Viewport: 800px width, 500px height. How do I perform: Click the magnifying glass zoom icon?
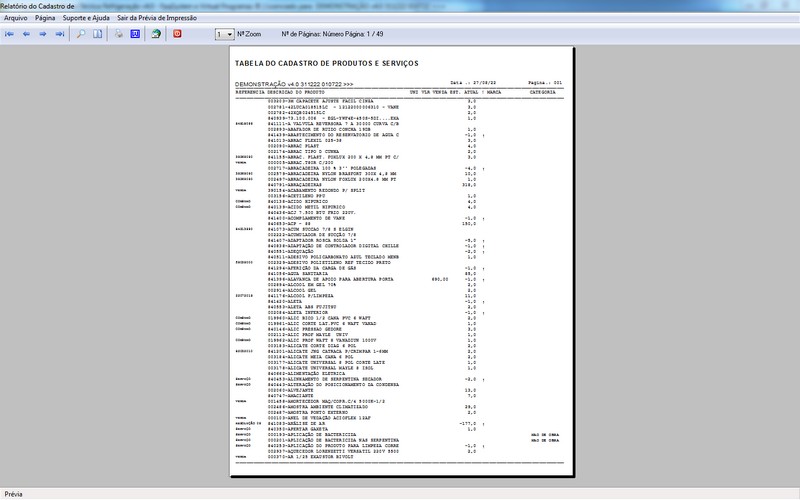(81, 34)
